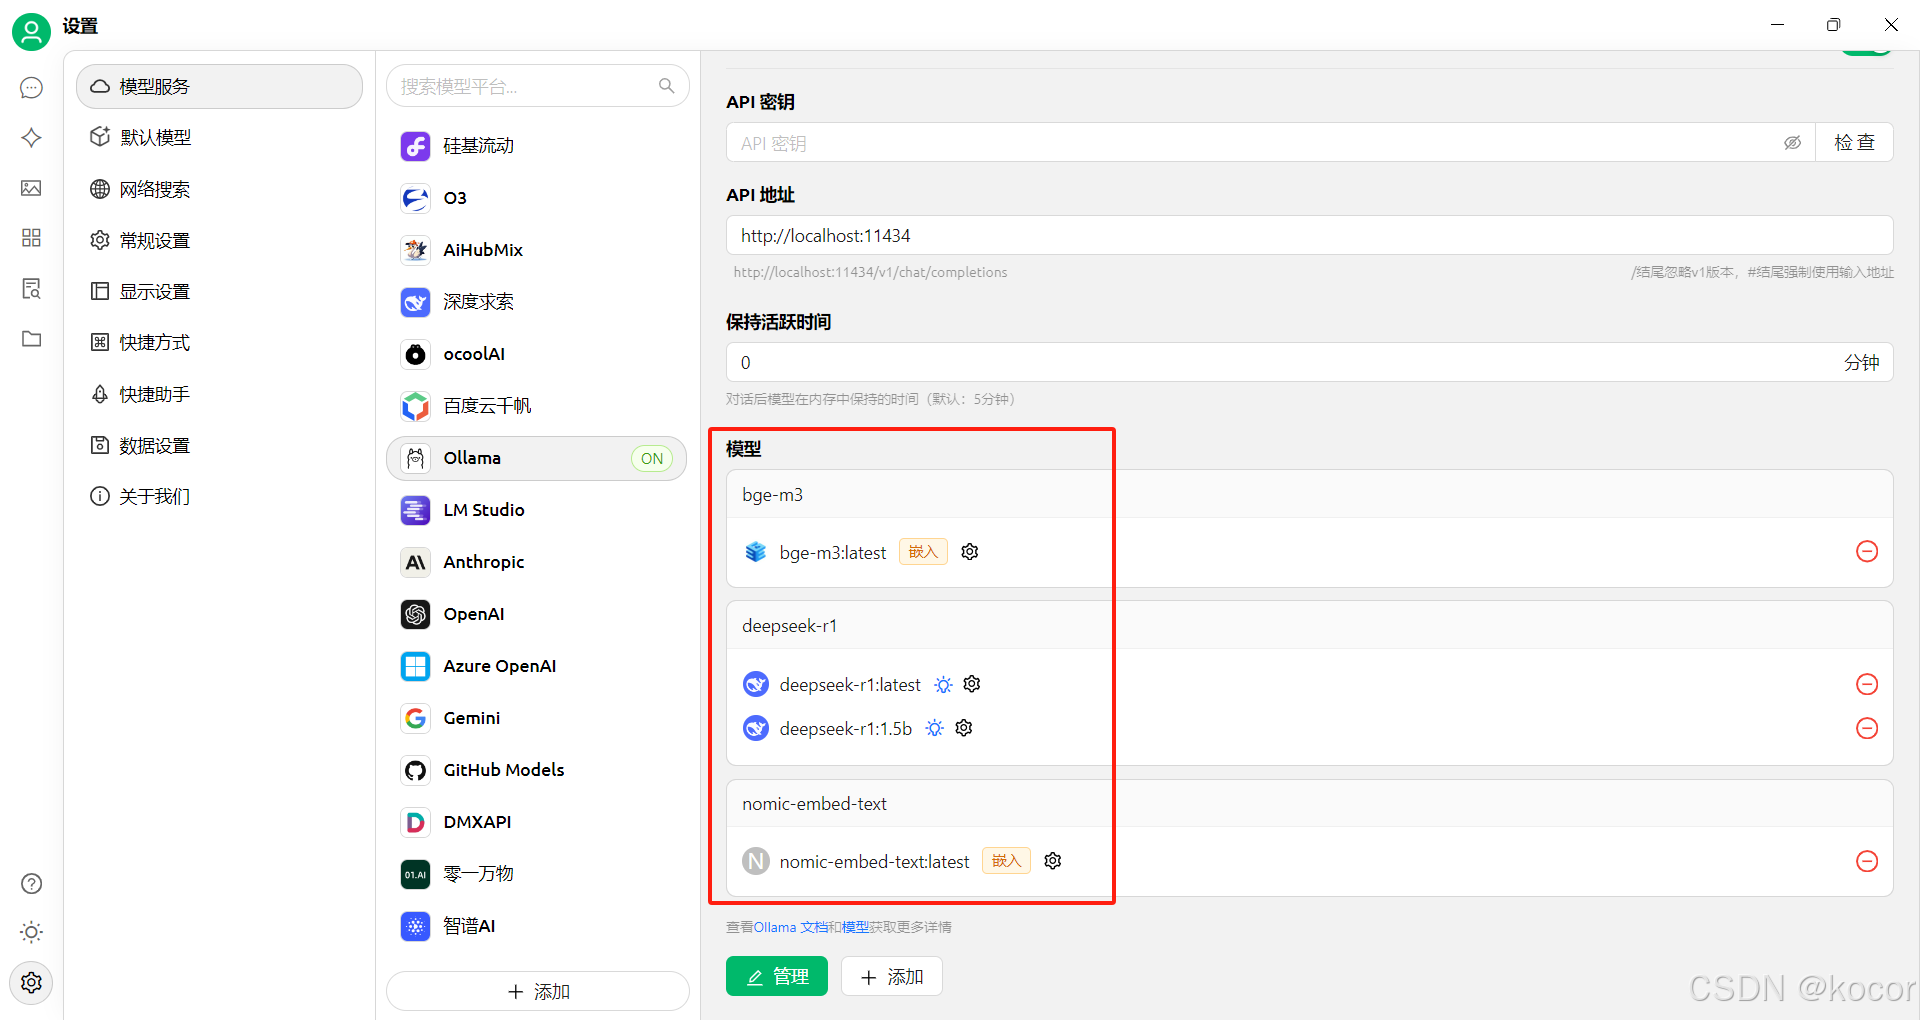The height and width of the screenshot is (1020, 1920).
Task: Select the 深度求索 provider
Action: point(537,302)
